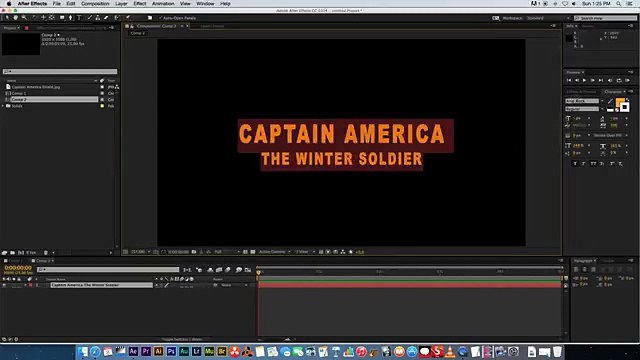Open the Layer menu
The image size is (640, 360).
(x=121, y=3)
